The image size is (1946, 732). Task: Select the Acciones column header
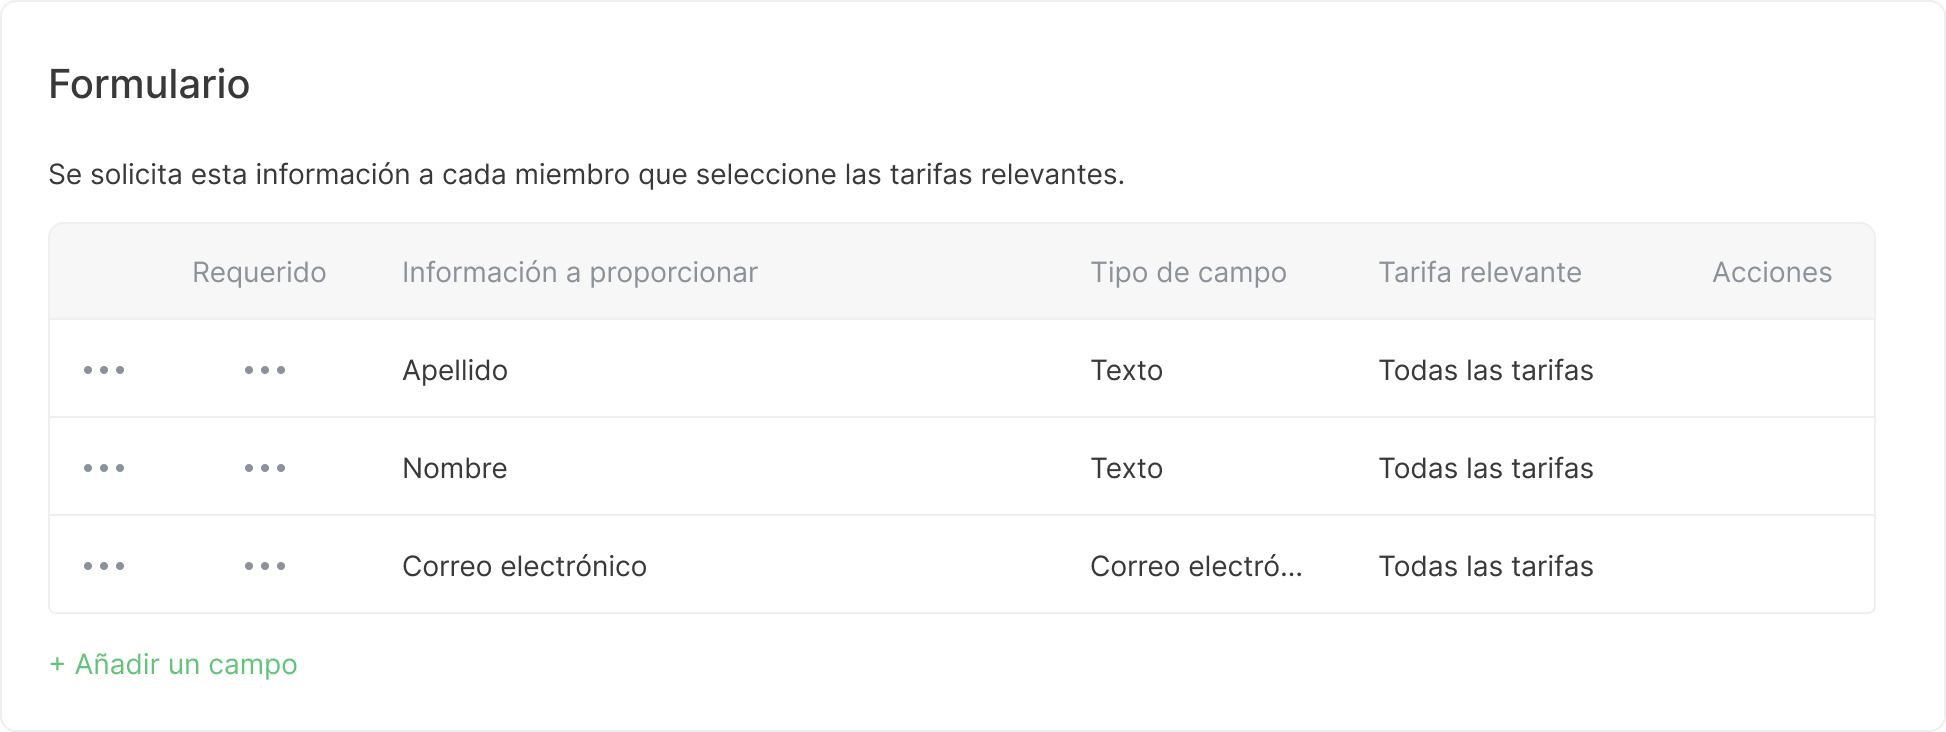click(x=1772, y=271)
